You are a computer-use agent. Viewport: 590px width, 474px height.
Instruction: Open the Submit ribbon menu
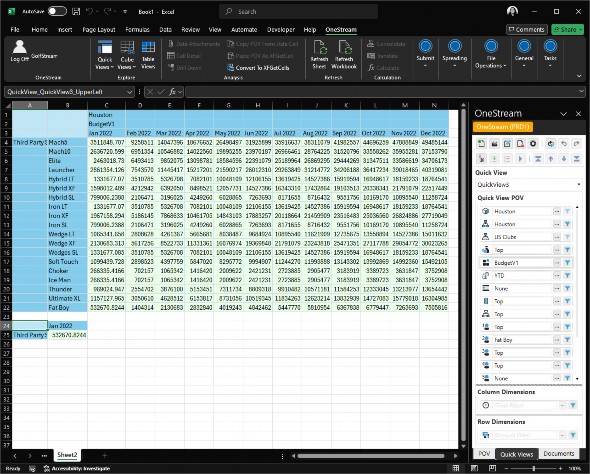click(426, 54)
